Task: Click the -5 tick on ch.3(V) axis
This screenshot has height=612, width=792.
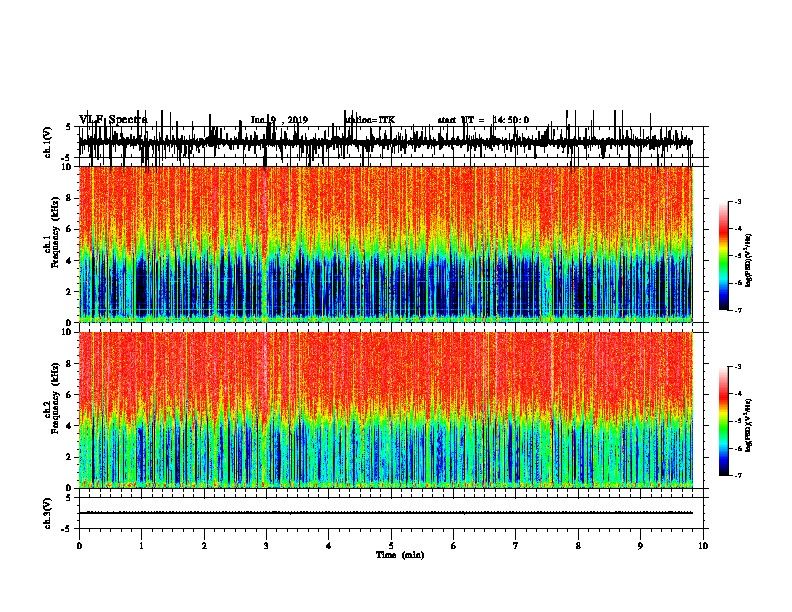Action: (x=68, y=529)
